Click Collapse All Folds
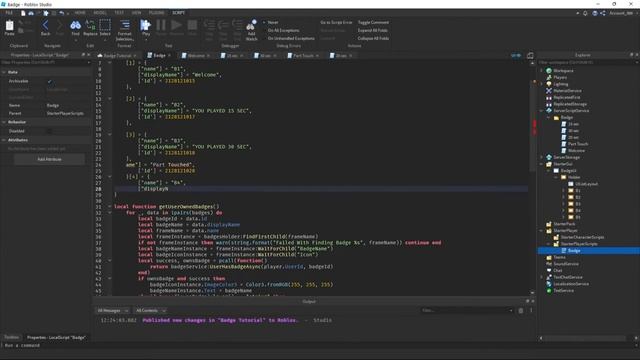 [373, 38]
